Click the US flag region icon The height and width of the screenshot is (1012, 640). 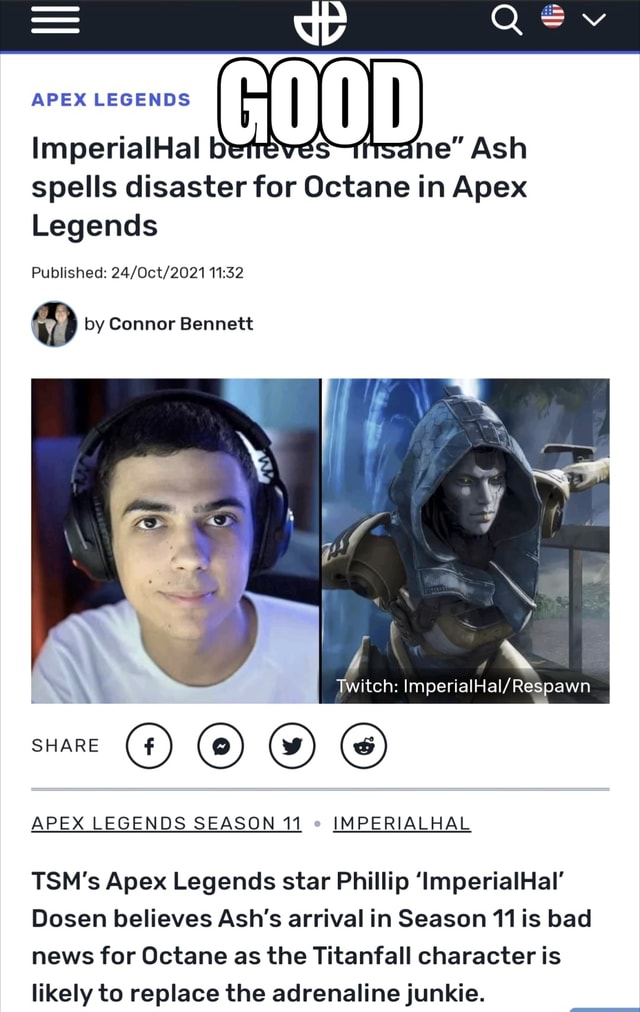553,17
